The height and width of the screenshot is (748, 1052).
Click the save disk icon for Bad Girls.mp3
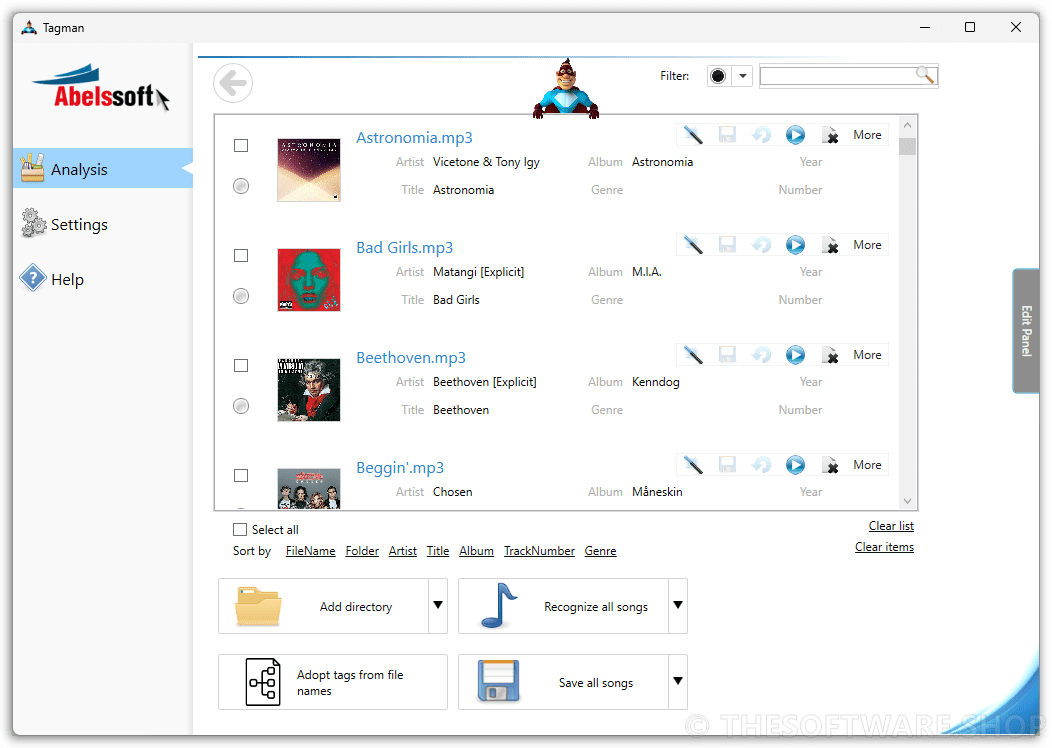727,245
